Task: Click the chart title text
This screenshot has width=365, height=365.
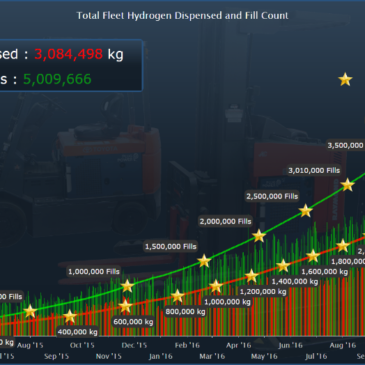Action: pos(182,15)
